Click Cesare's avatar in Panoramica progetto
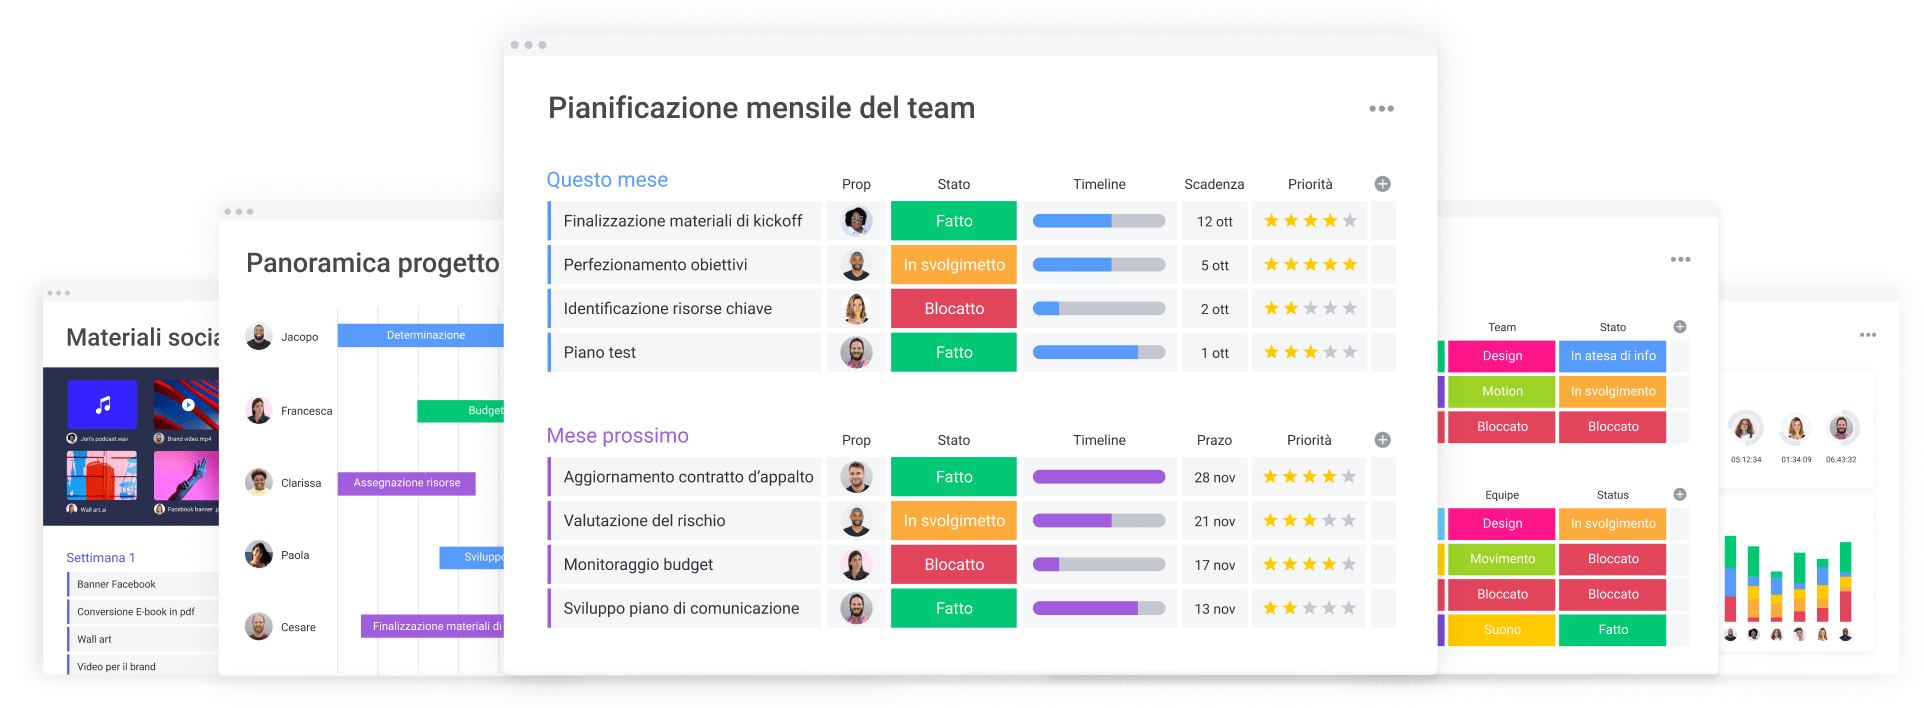 pos(259,626)
